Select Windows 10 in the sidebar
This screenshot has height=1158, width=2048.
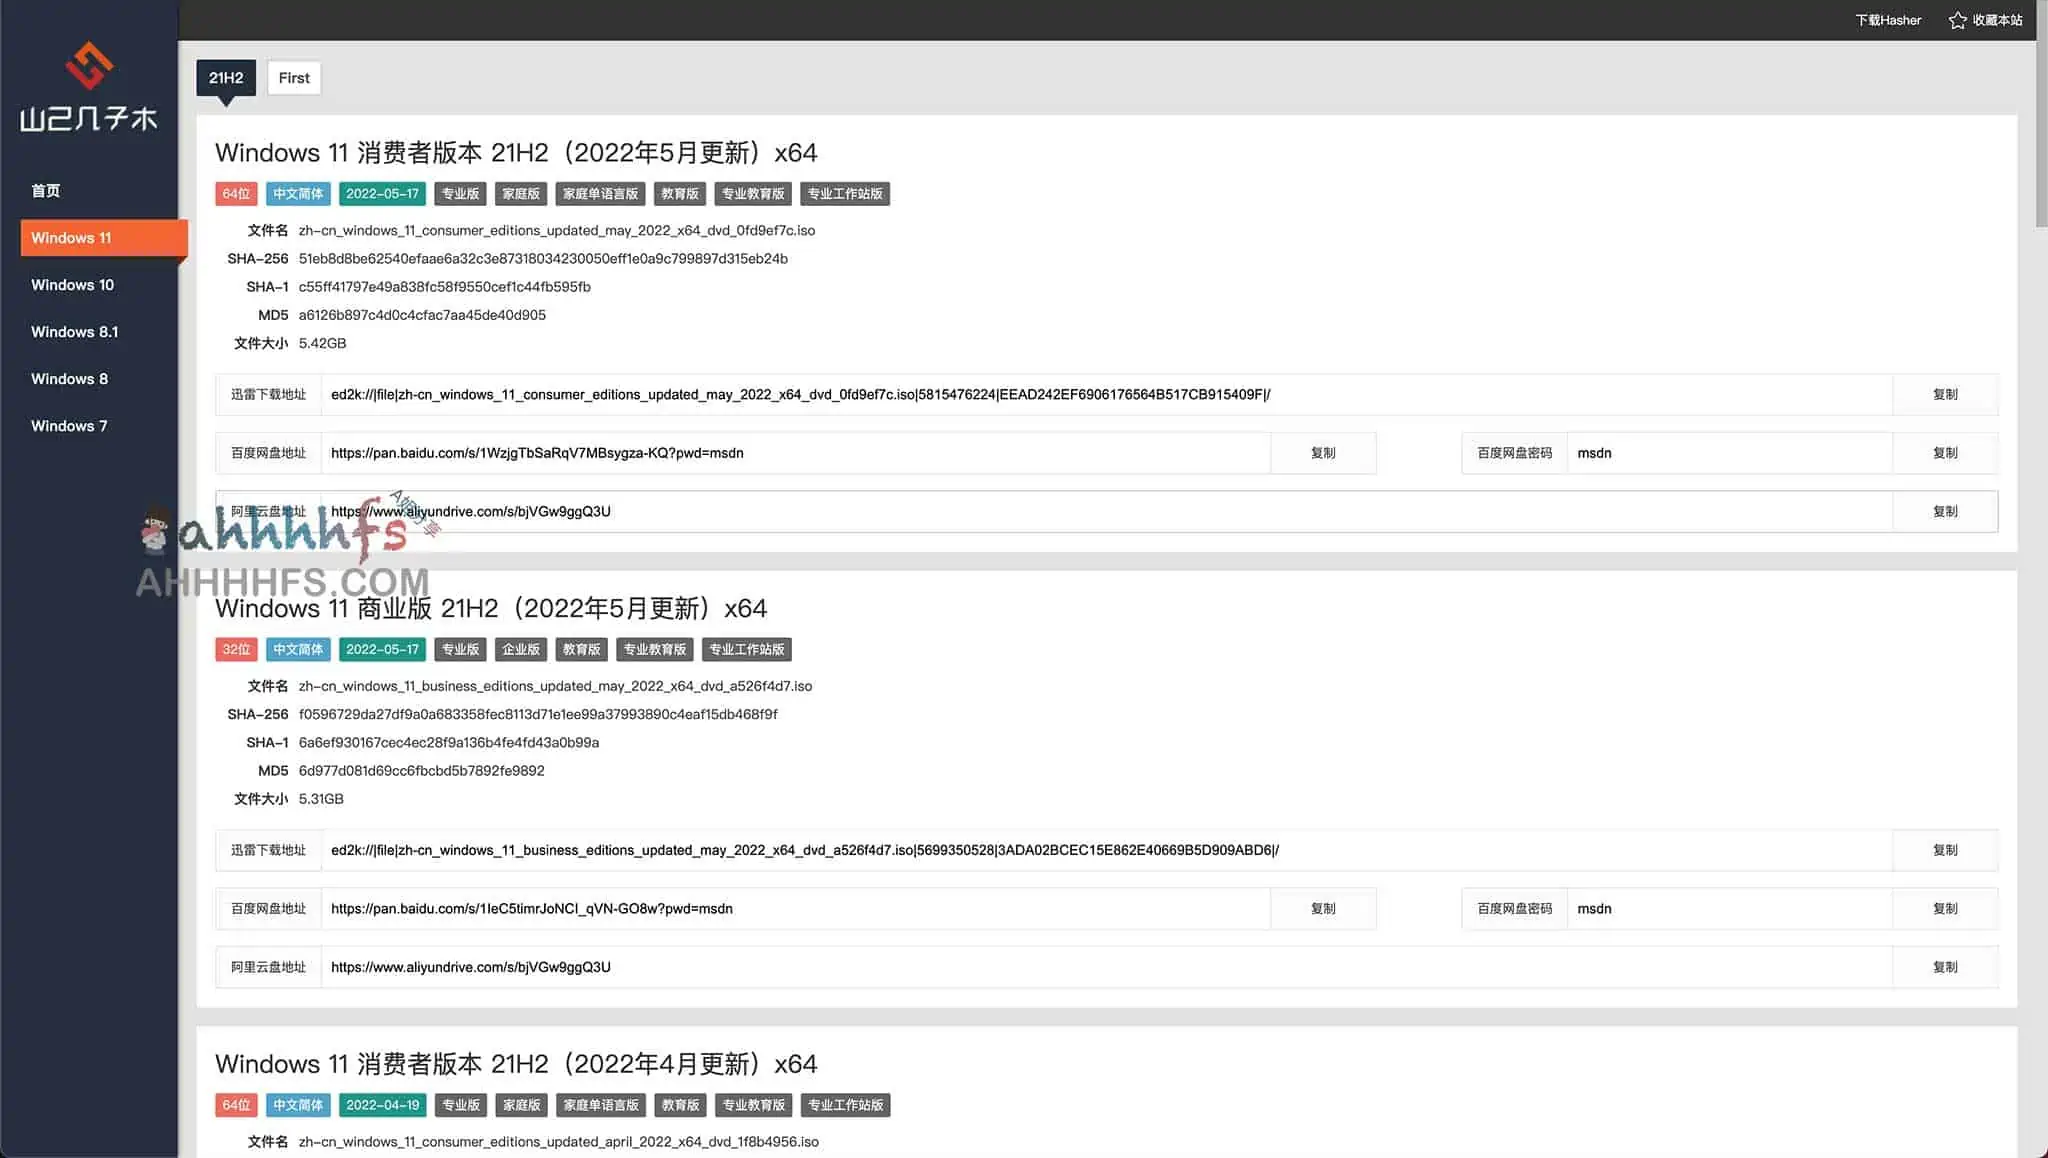[71, 284]
